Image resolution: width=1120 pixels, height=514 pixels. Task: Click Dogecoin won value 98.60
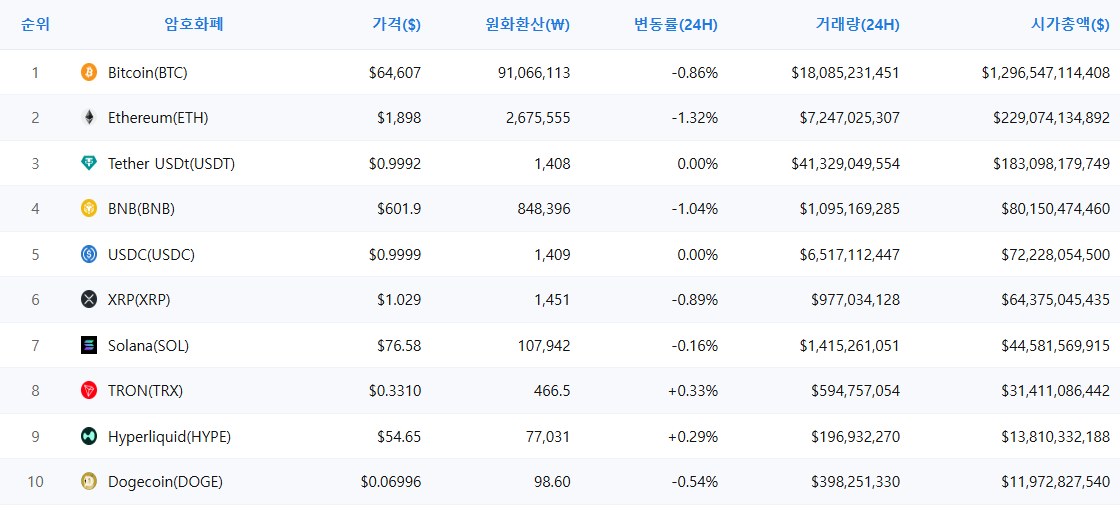coord(552,482)
